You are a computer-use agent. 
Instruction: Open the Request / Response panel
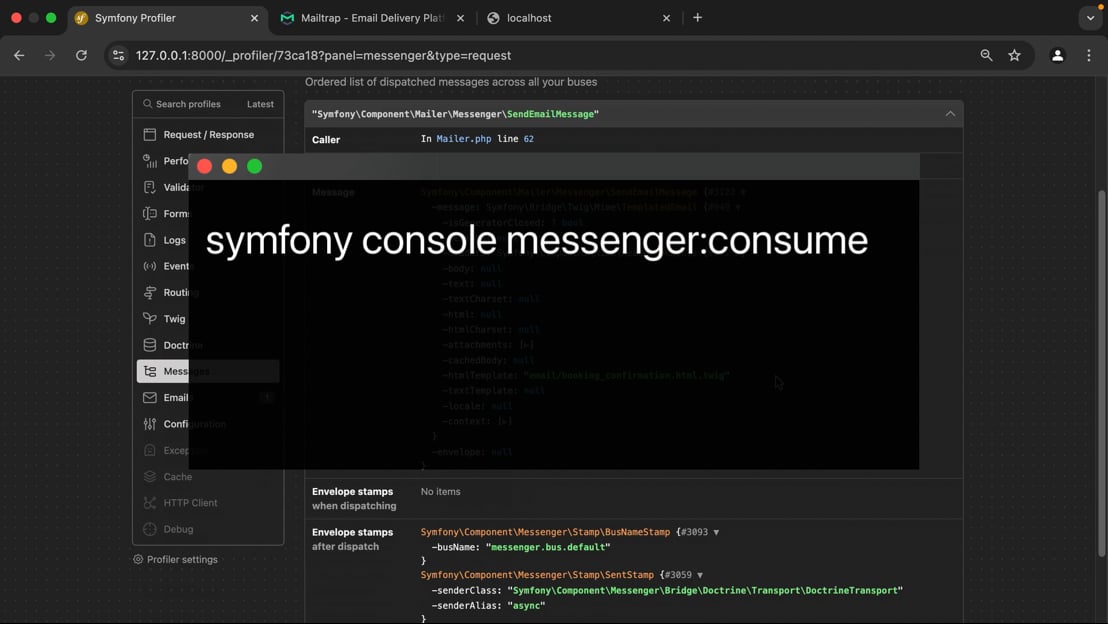click(x=208, y=134)
